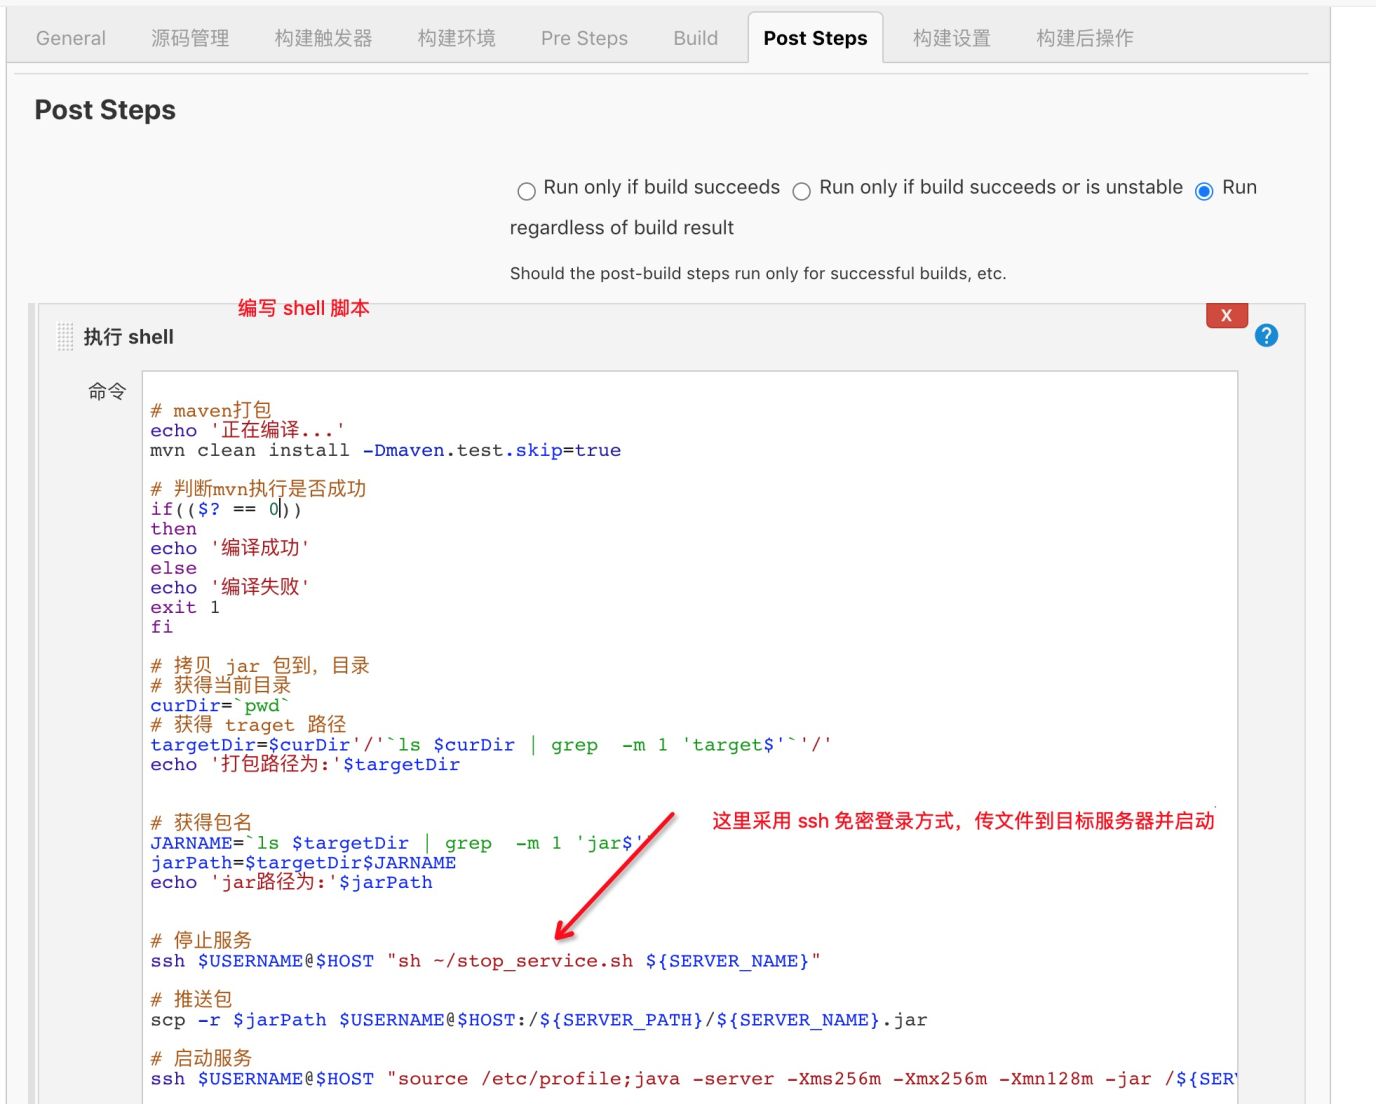Go to the 构建设置 tab

coord(951,38)
